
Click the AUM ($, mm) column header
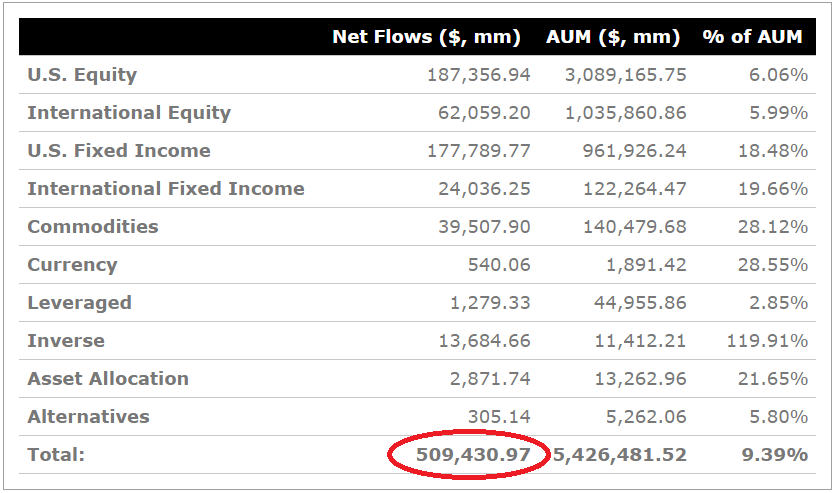click(x=613, y=37)
